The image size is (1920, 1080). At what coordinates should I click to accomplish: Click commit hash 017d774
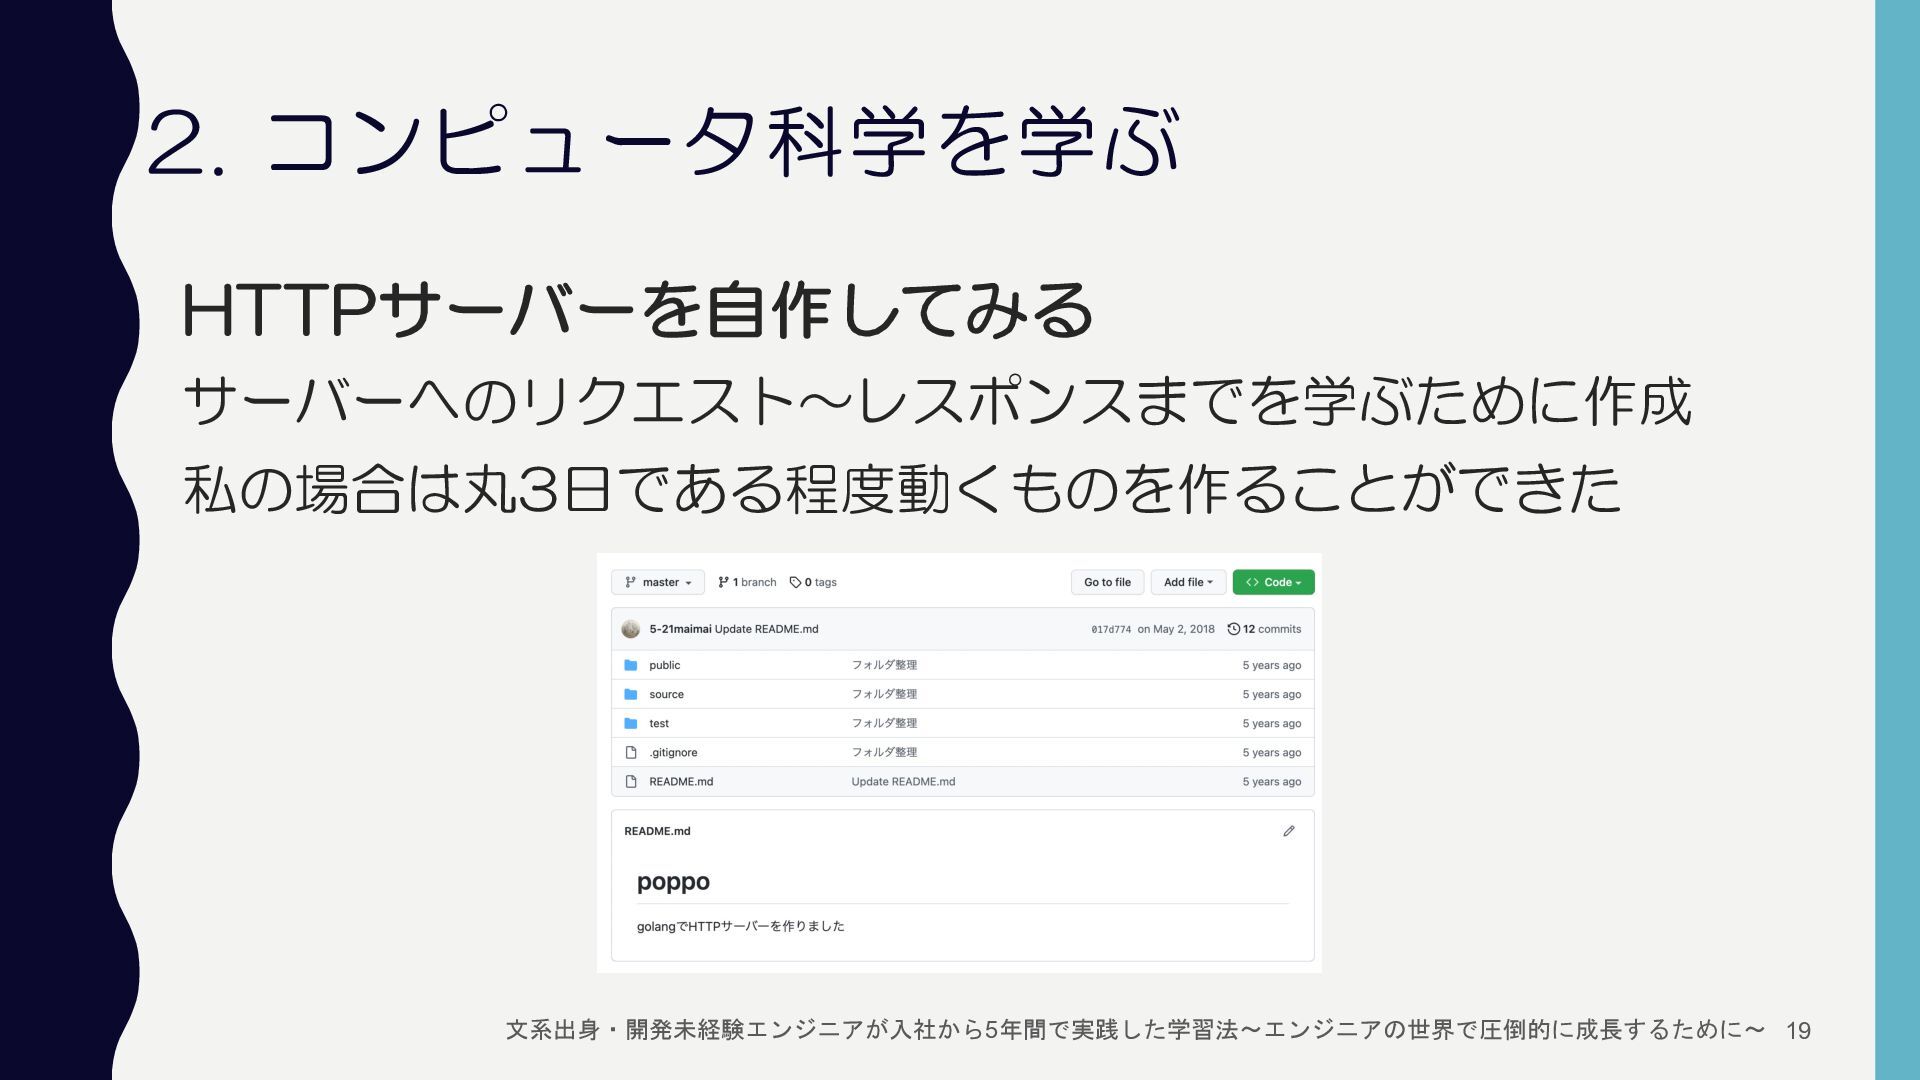pos(1111,630)
